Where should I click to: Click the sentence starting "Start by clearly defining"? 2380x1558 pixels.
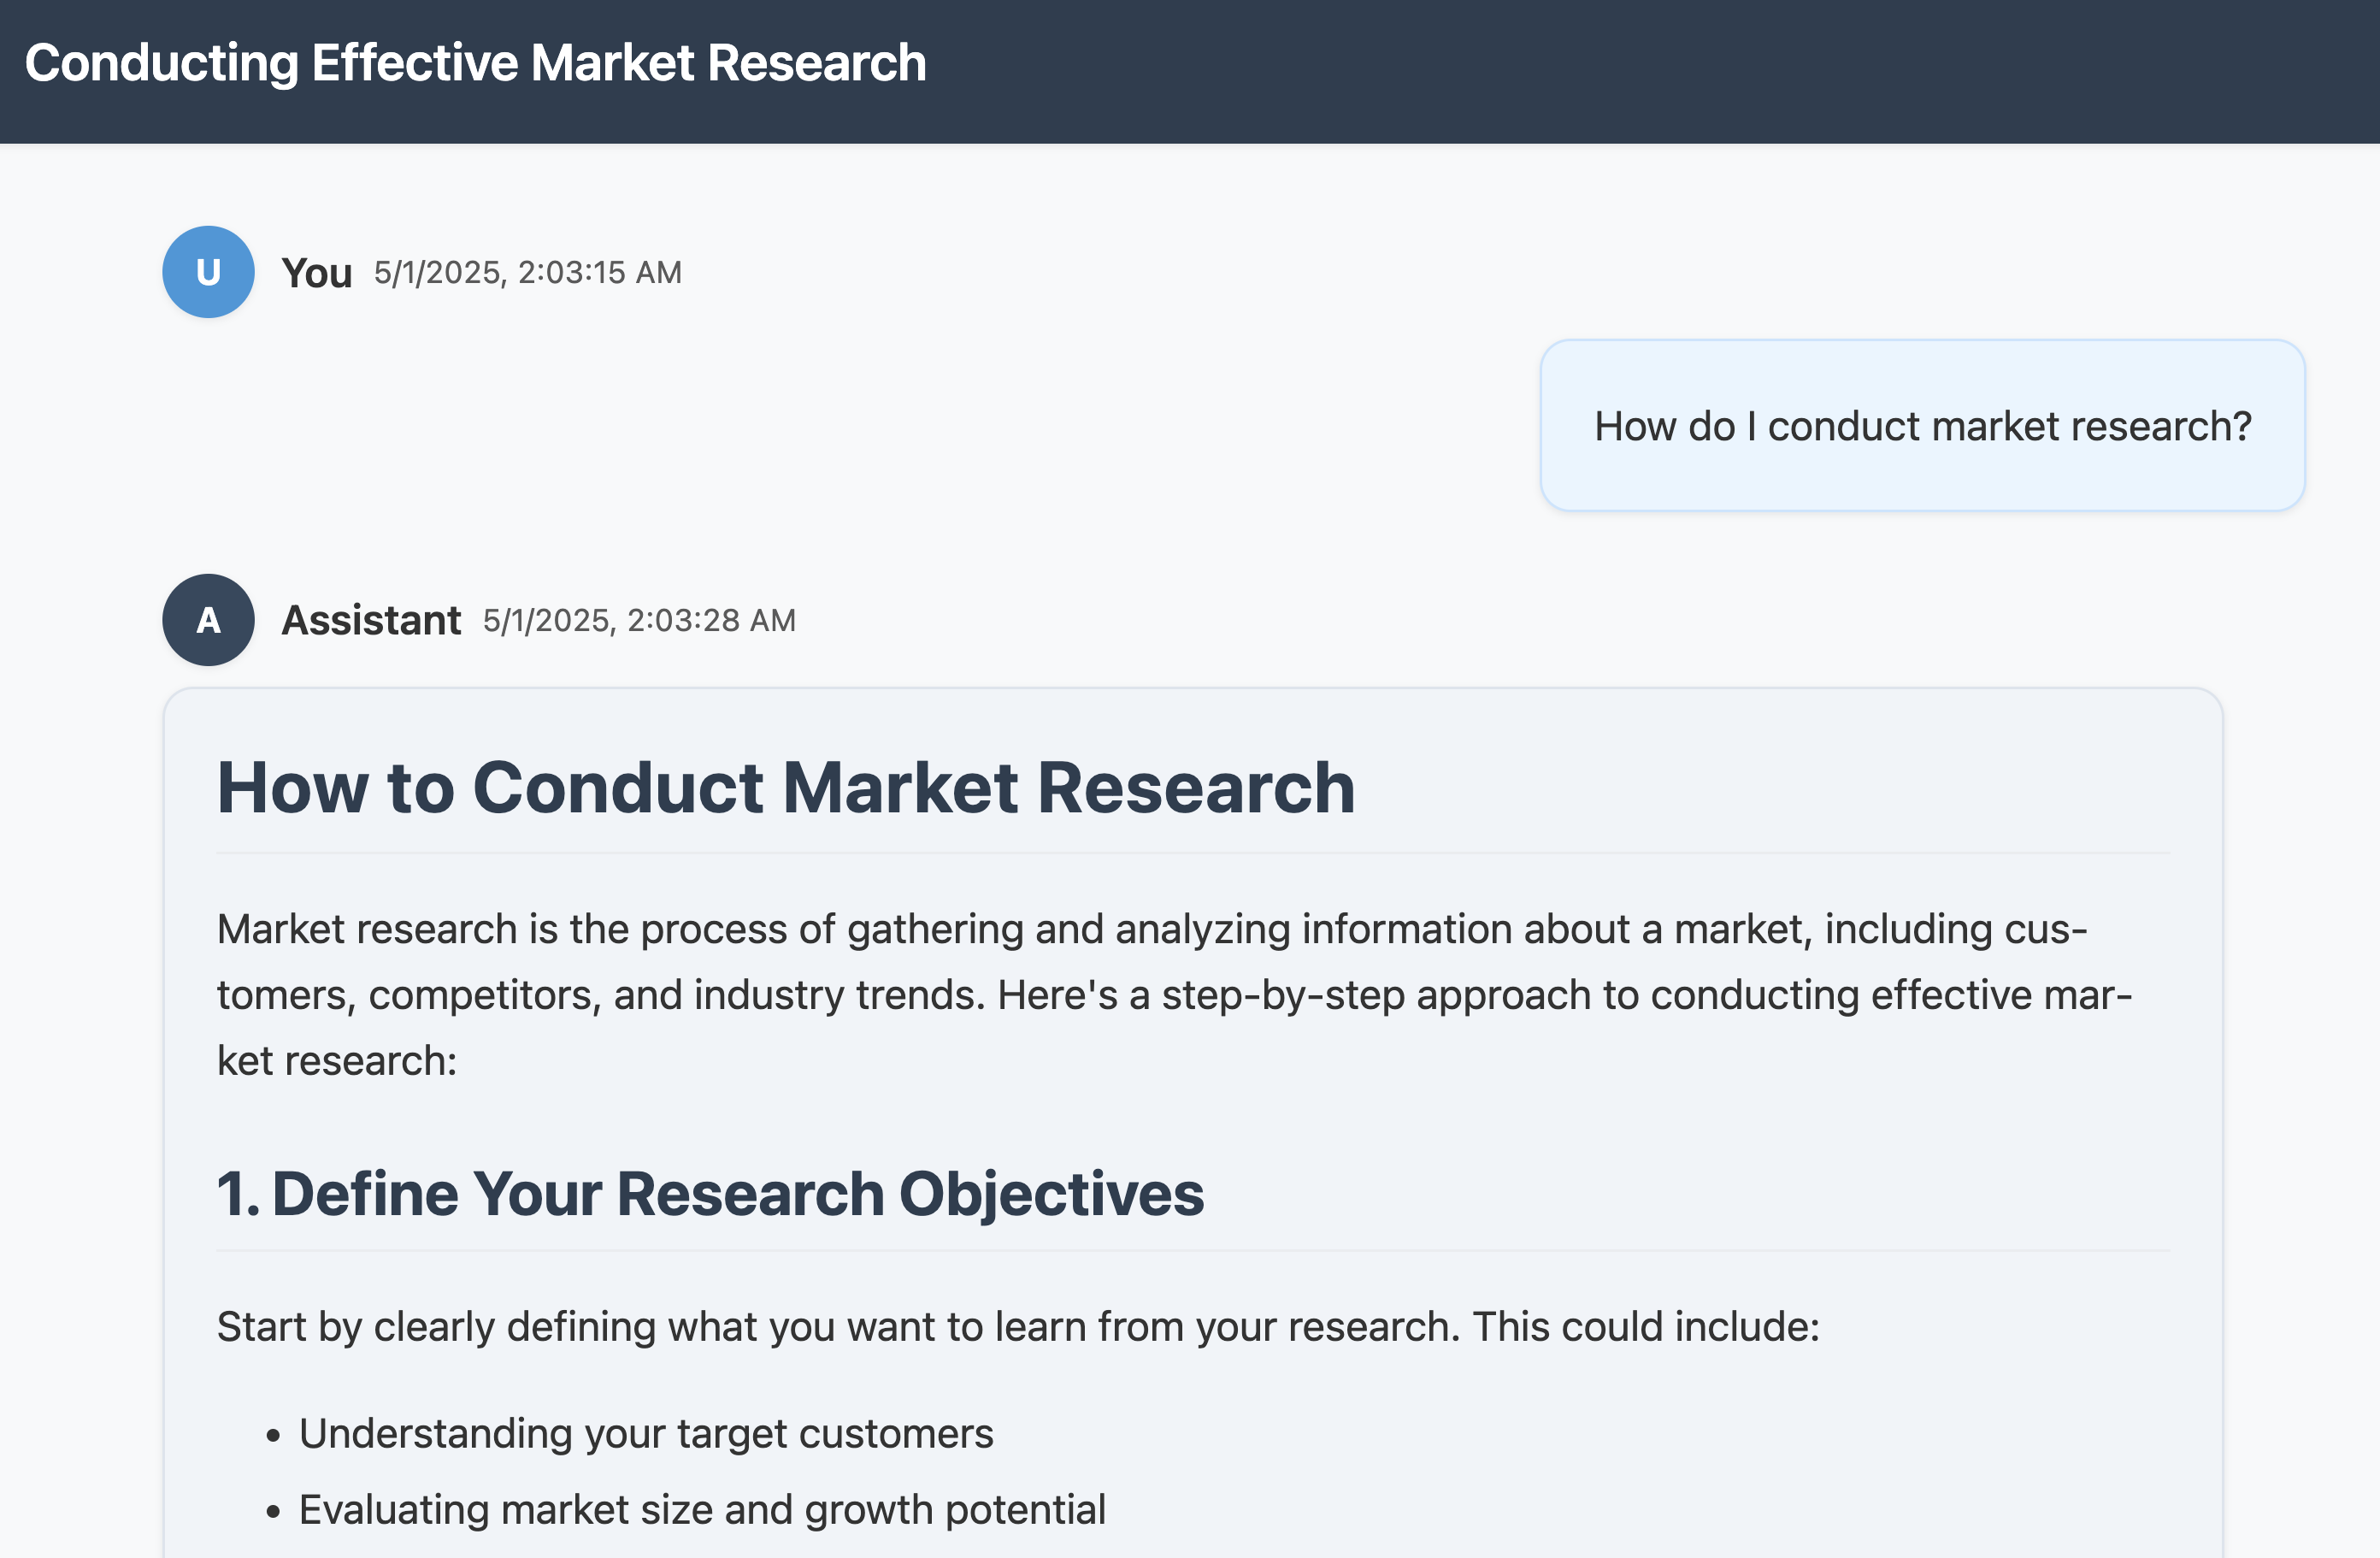1018,1327
